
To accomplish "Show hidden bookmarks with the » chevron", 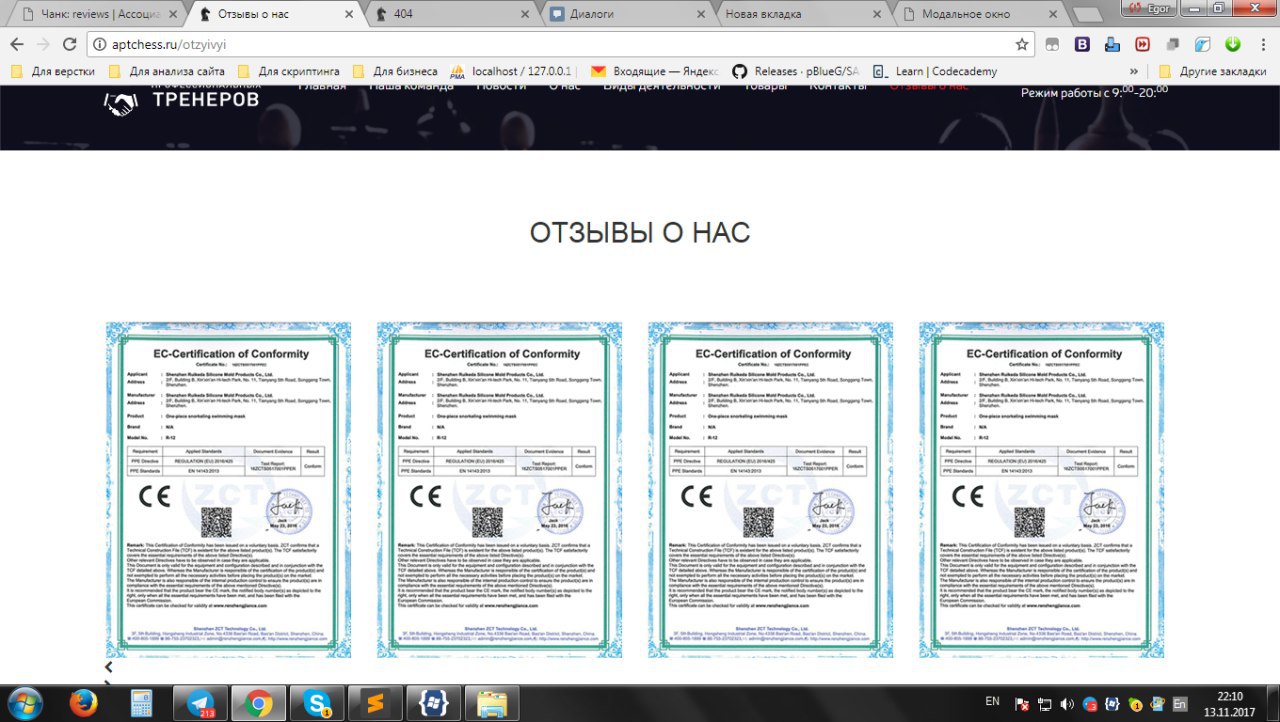I will pos(1134,71).
